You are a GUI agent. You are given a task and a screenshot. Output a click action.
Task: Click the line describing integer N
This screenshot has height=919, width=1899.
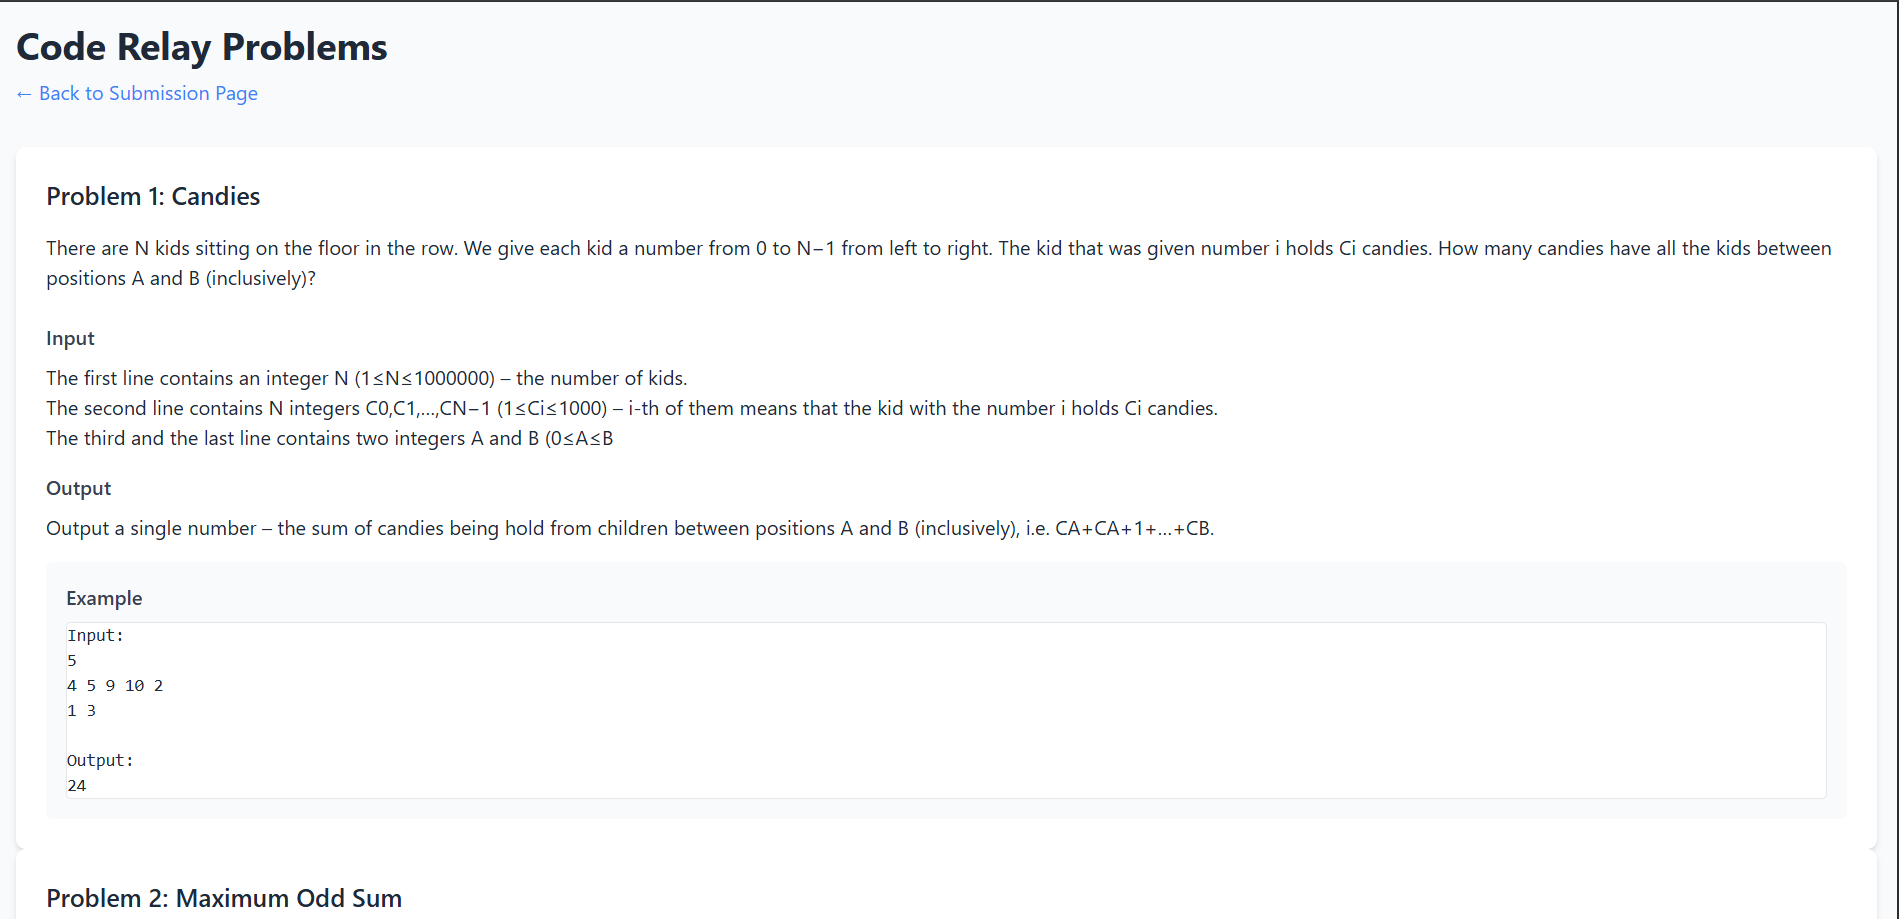tap(366, 378)
